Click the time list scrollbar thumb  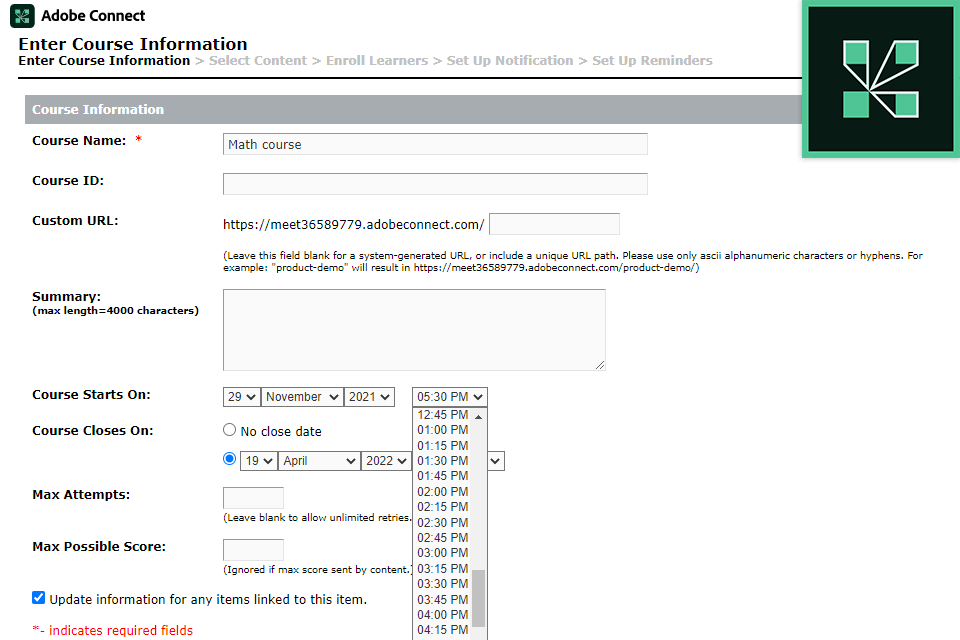coord(479,598)
